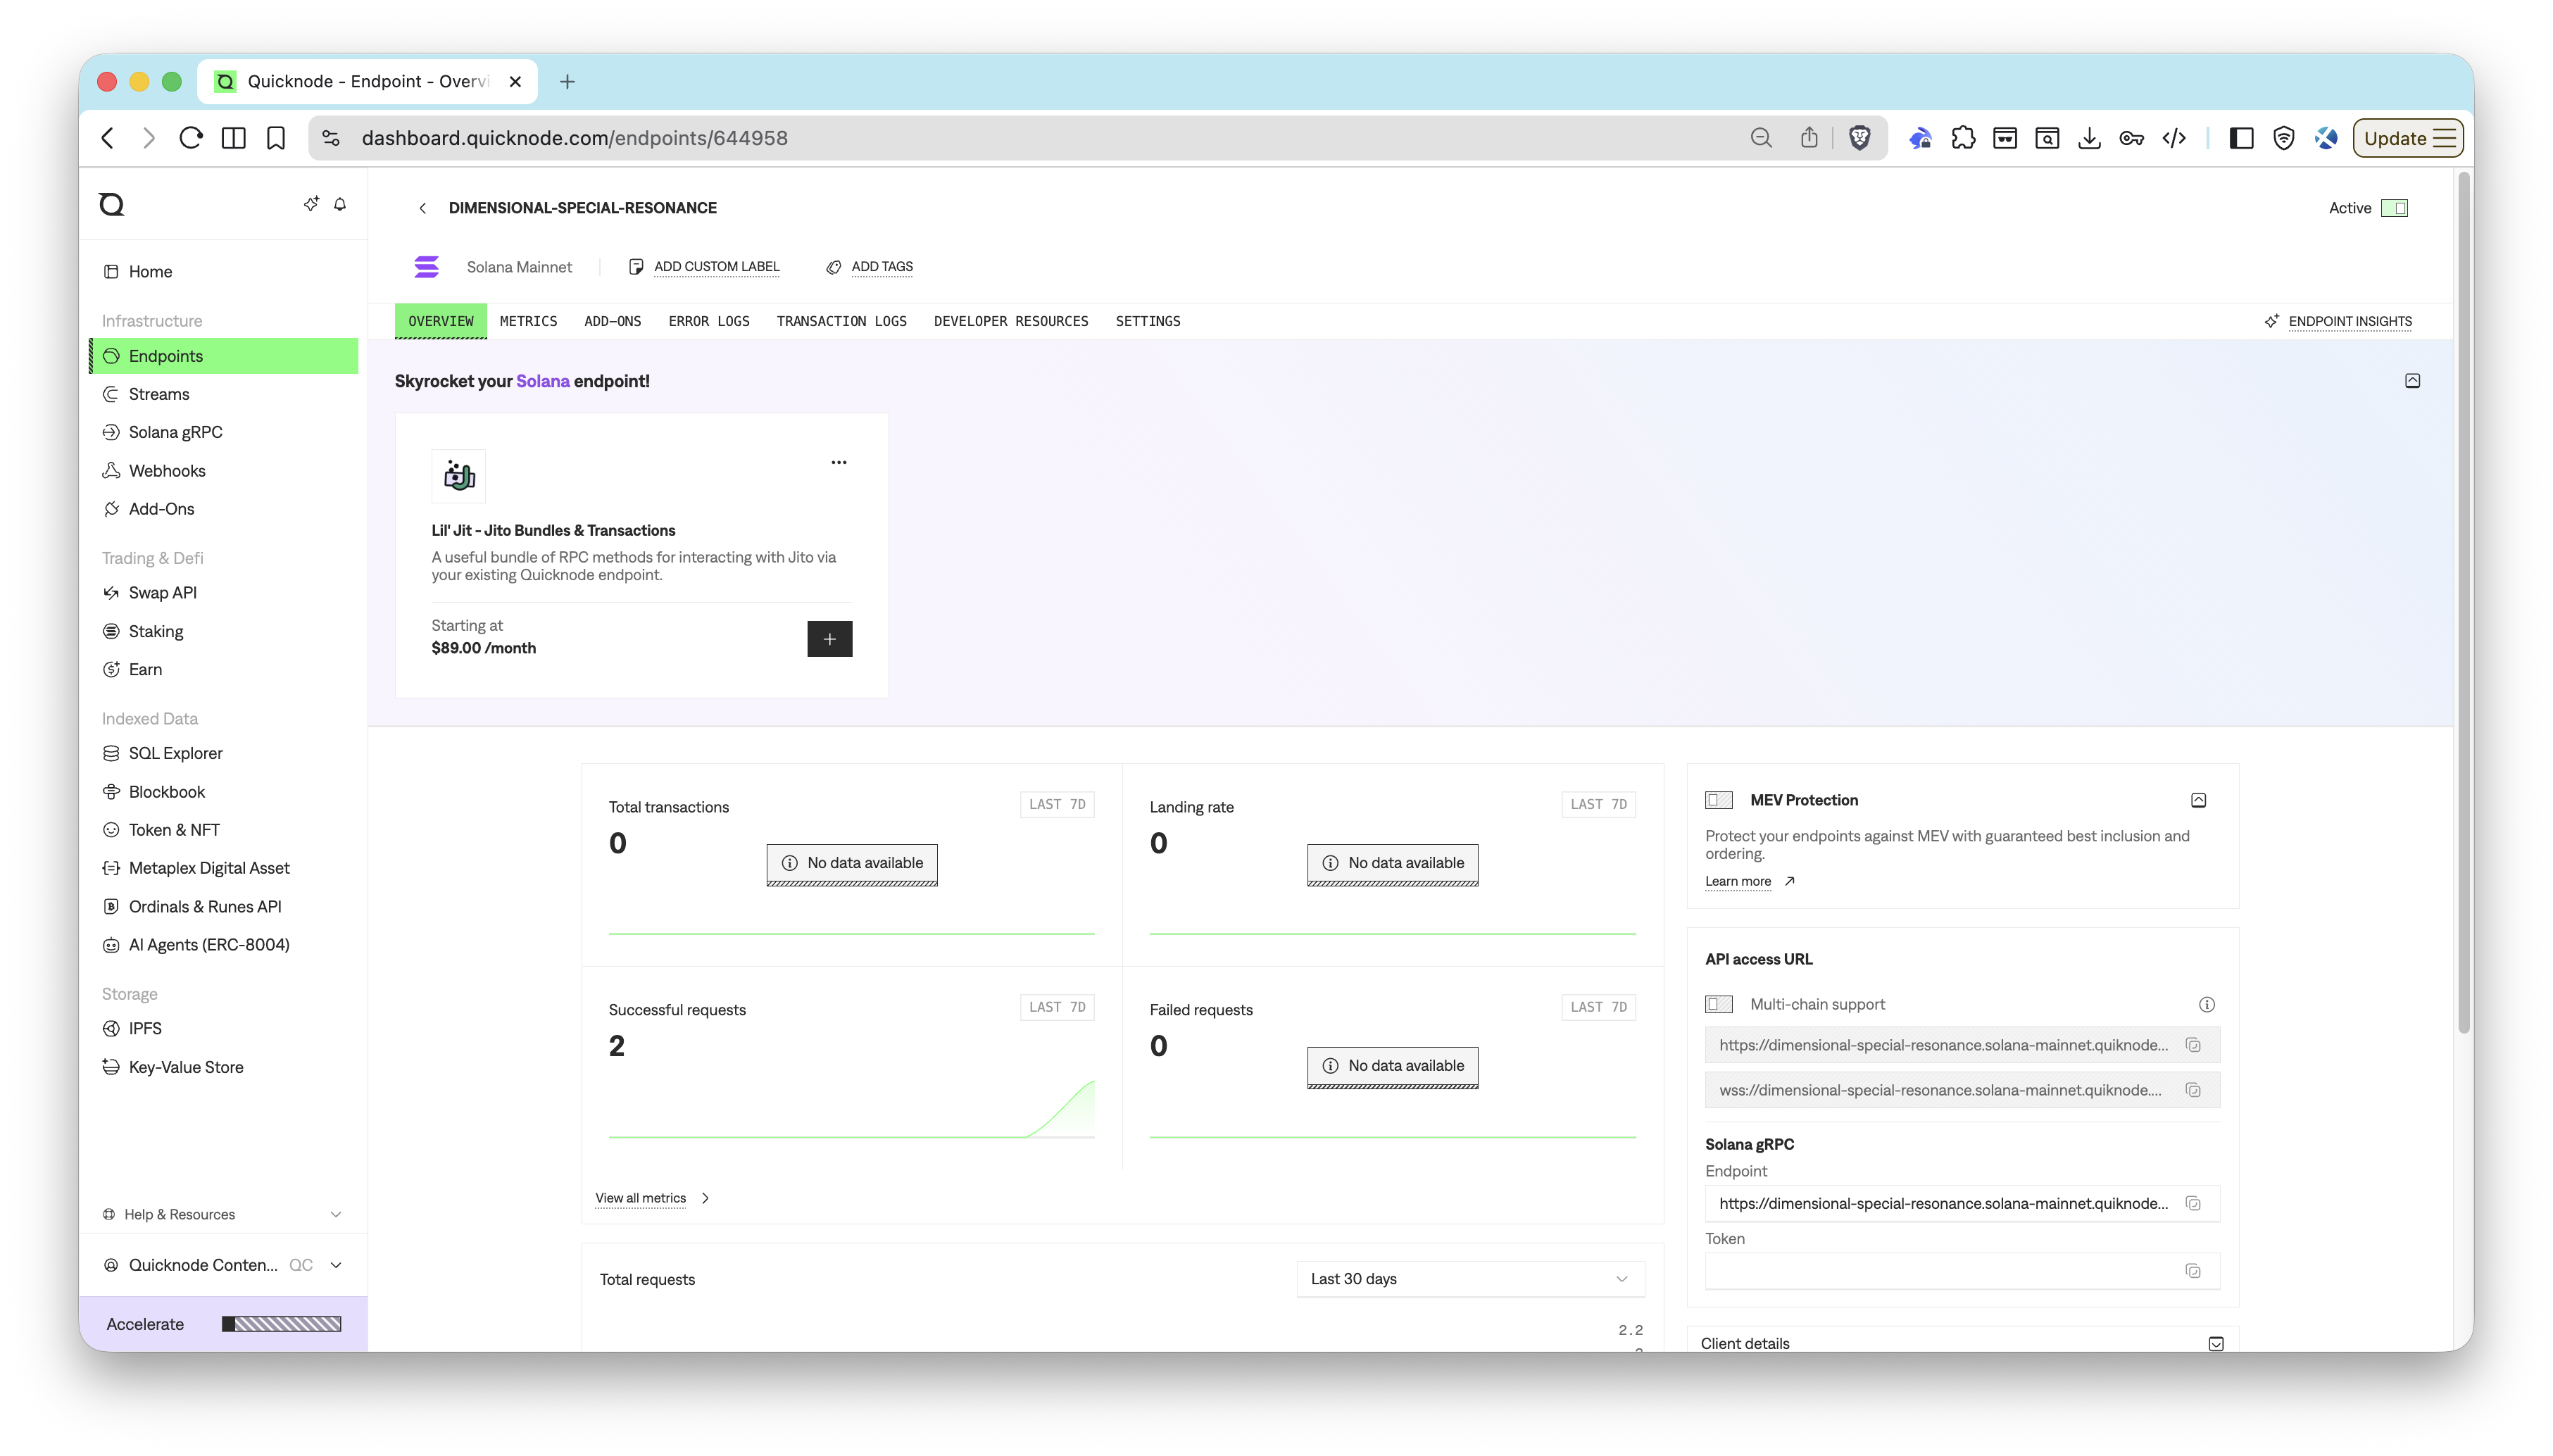Click the HTTPS API access URL field
The width and height of the screenshot is (2553, 1456).
click(1961, 1045)
